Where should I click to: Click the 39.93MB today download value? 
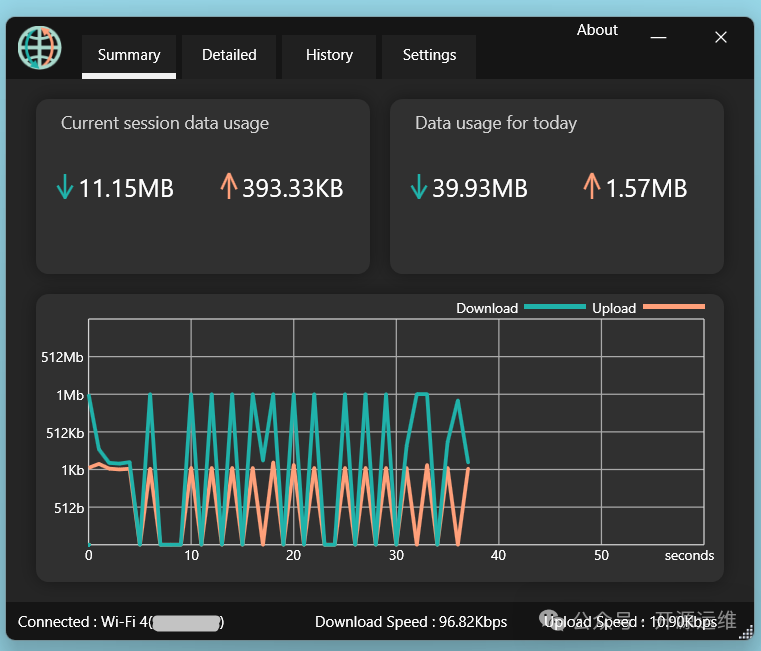point(479,188)
